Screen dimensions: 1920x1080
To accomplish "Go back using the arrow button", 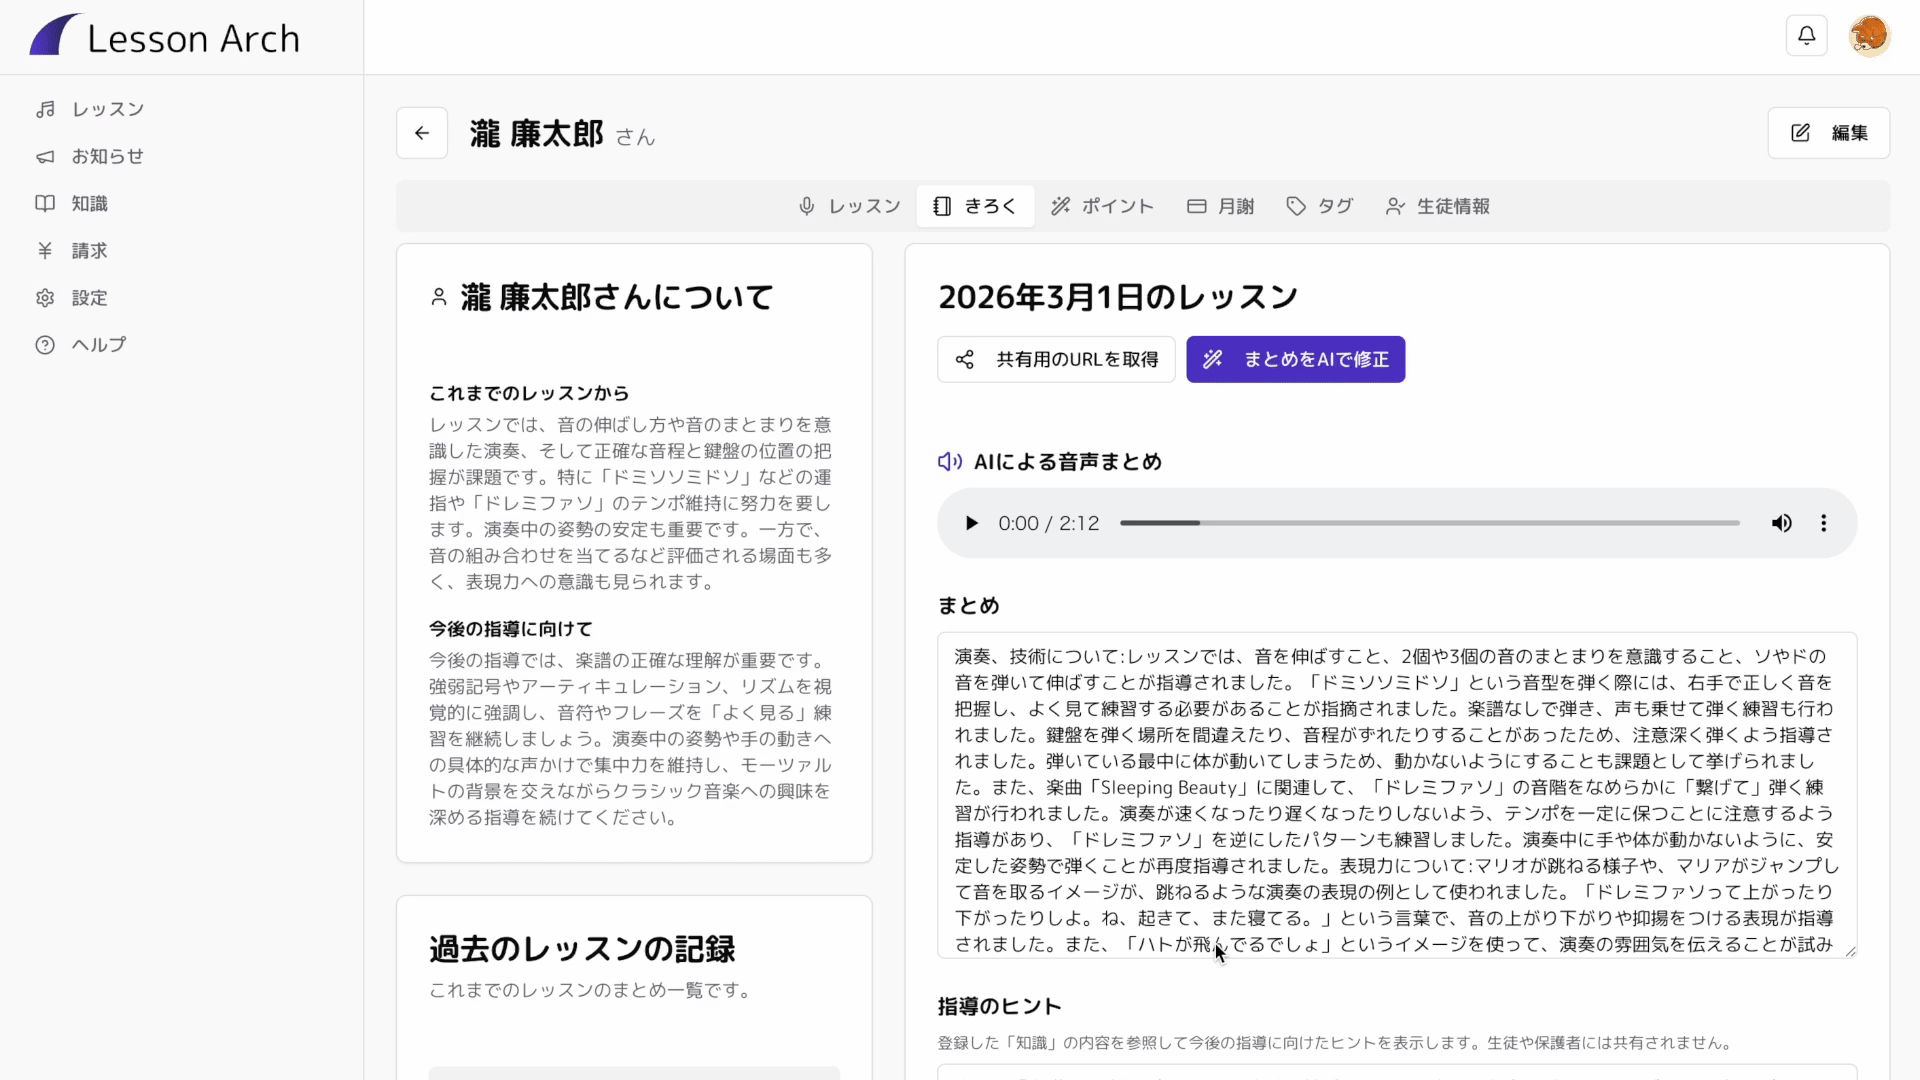I will coord(422,133).
